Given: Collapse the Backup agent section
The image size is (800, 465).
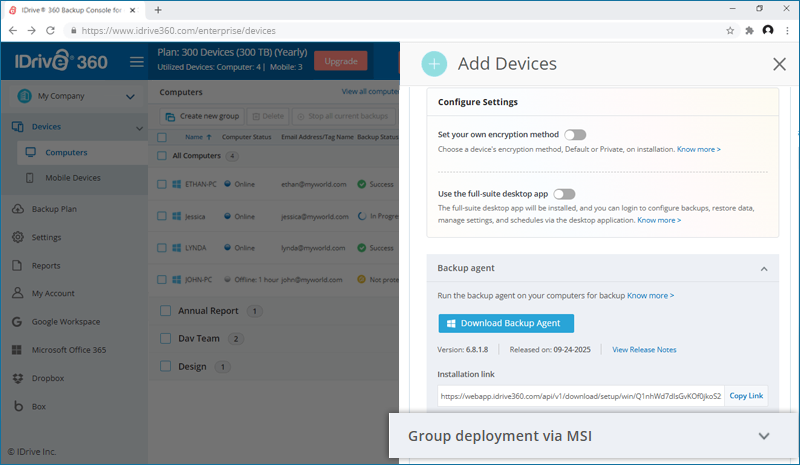Looking at the screenshot, I should click(764, 269).
